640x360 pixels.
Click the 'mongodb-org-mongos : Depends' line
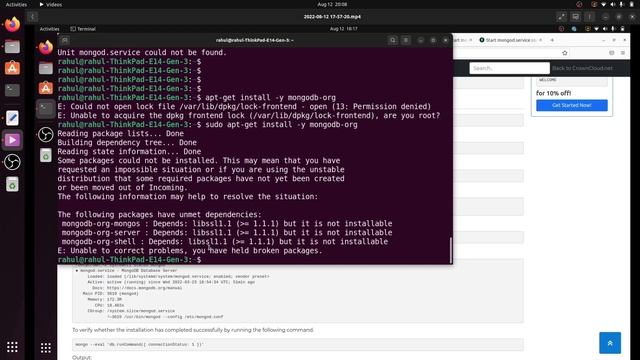[x=227, y=224]
